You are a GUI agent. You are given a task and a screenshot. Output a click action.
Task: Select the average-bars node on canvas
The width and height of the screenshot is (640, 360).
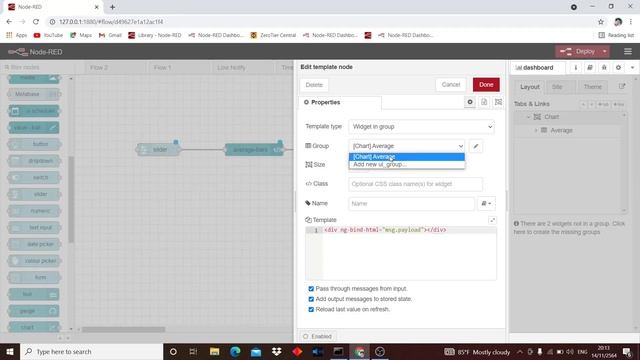[x=254, y=150]
